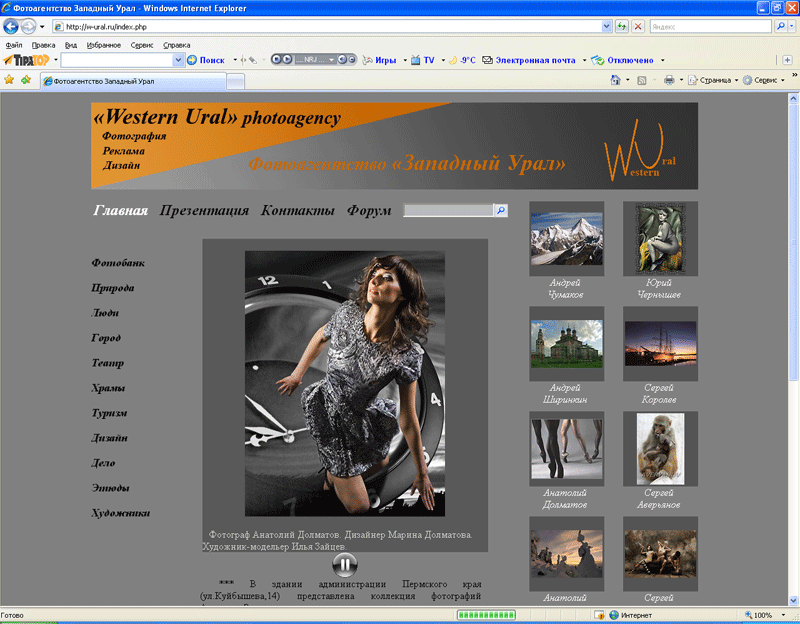Click the RSS feeds icon
Image resolution: width=800 pixels, height=624 pixels.
642,80
